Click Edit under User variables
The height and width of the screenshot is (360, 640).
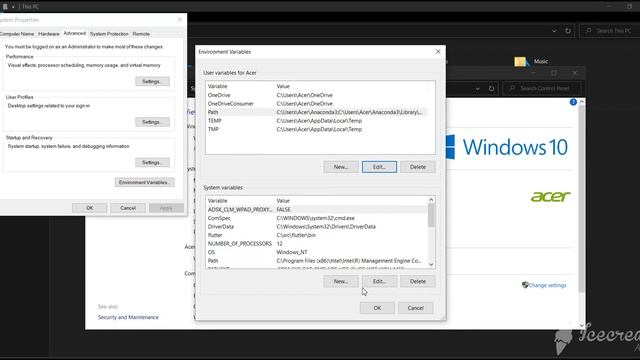[379, 167]
